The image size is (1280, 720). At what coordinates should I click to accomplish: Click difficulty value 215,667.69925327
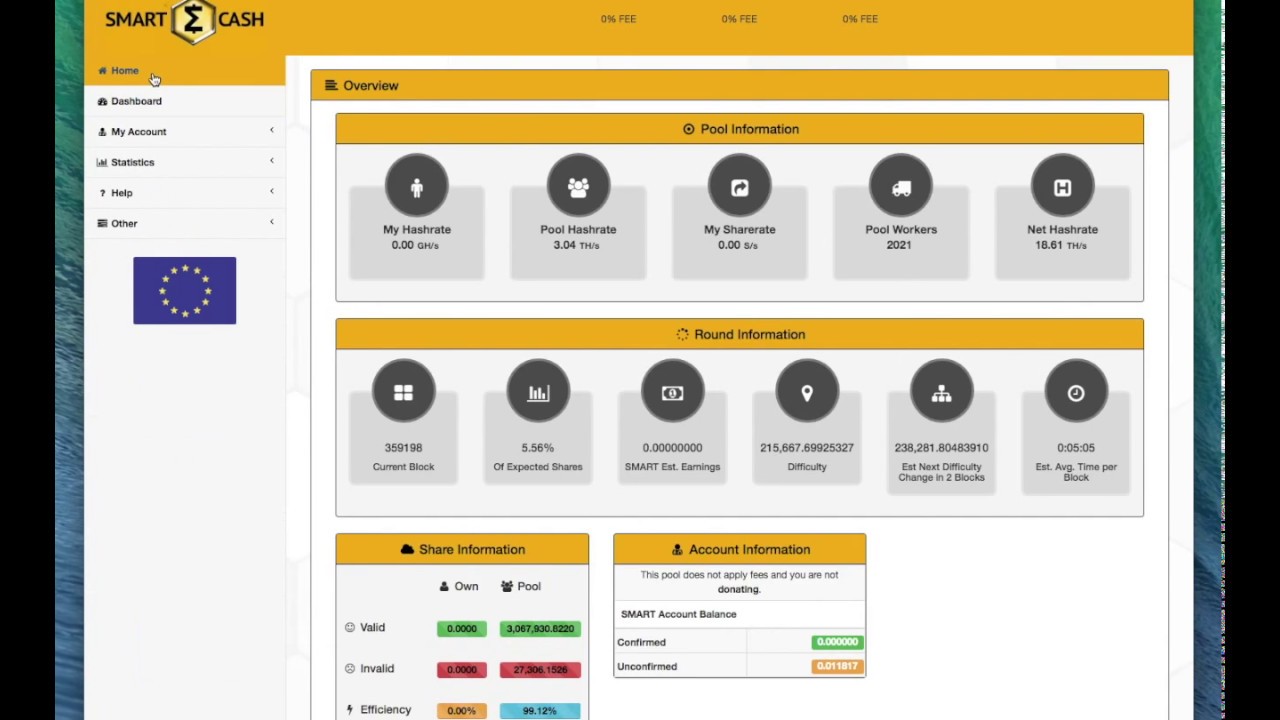coord(807,448)
